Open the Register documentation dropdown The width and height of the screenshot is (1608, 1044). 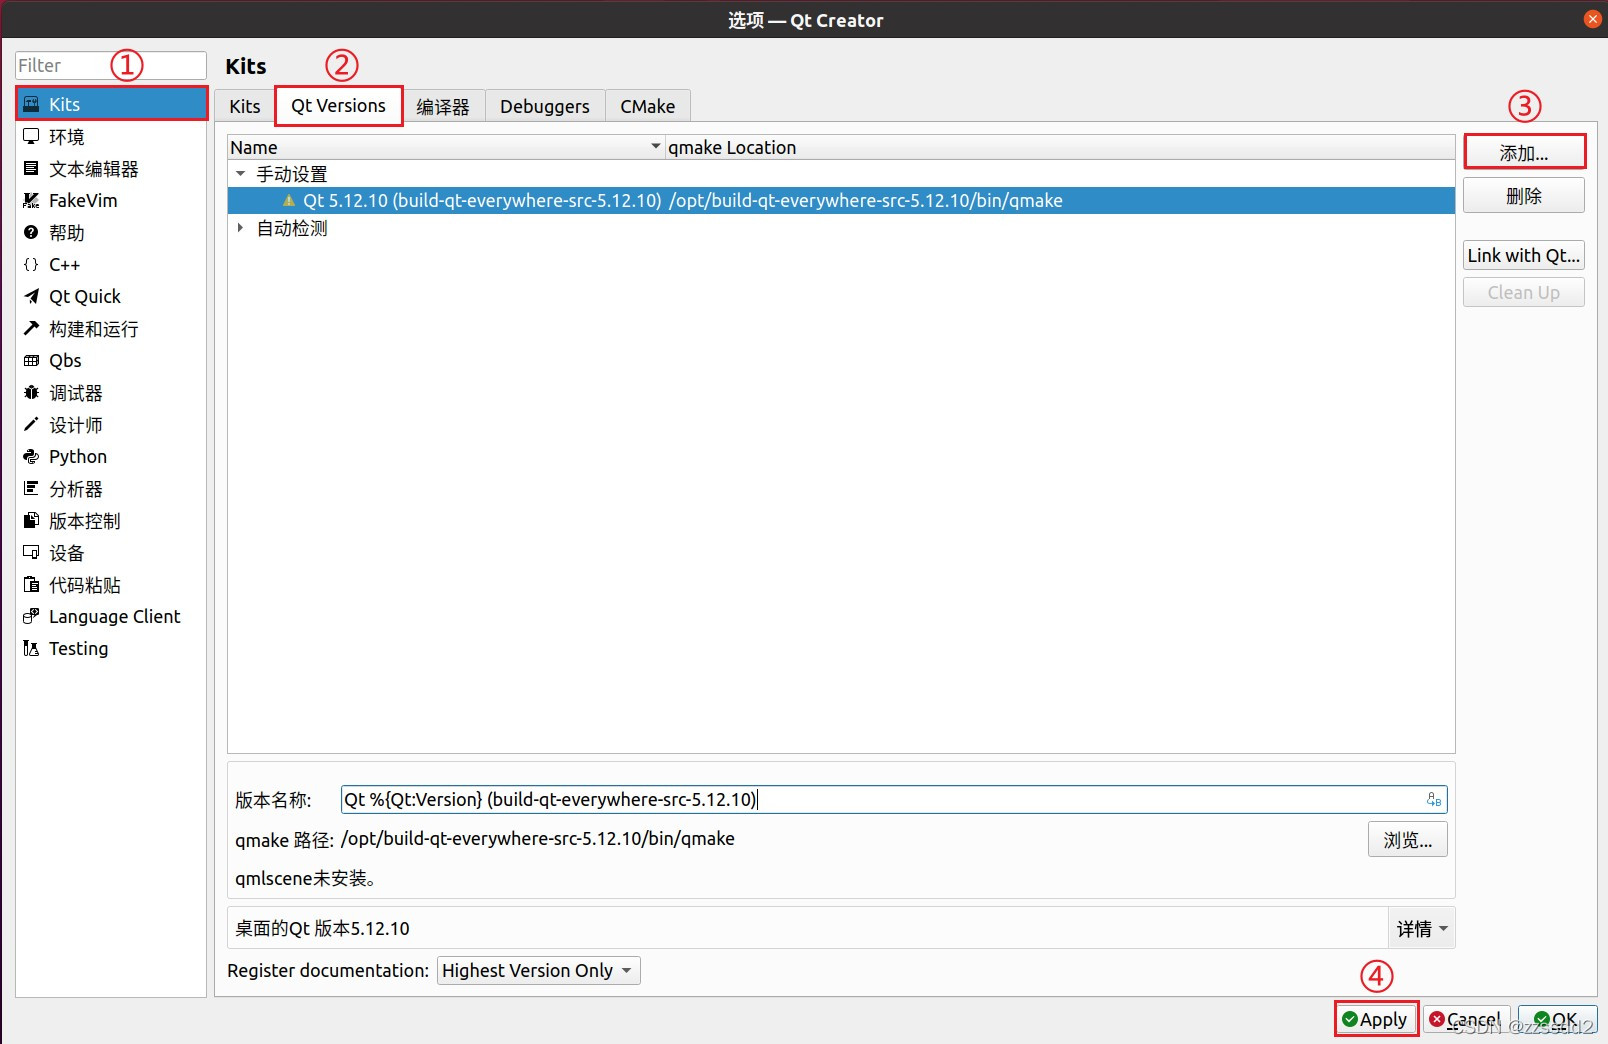[x=539, y=970]
